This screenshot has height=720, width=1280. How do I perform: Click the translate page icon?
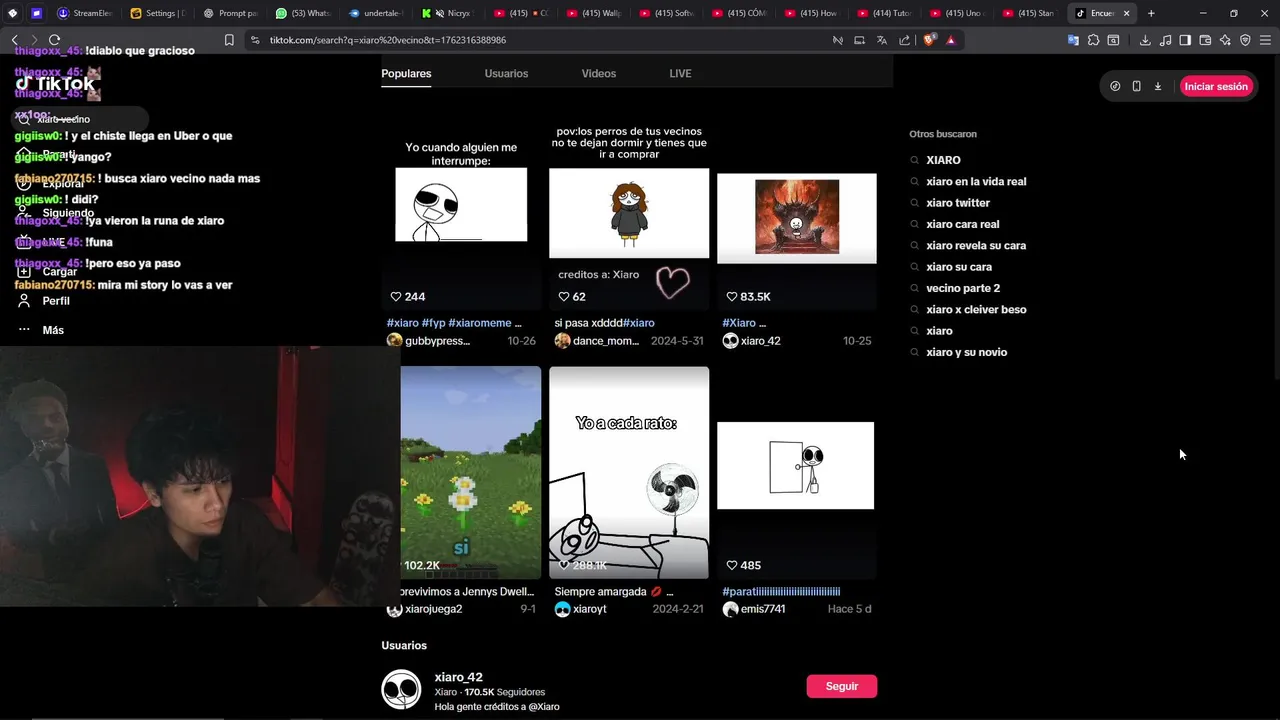[881, 40]
